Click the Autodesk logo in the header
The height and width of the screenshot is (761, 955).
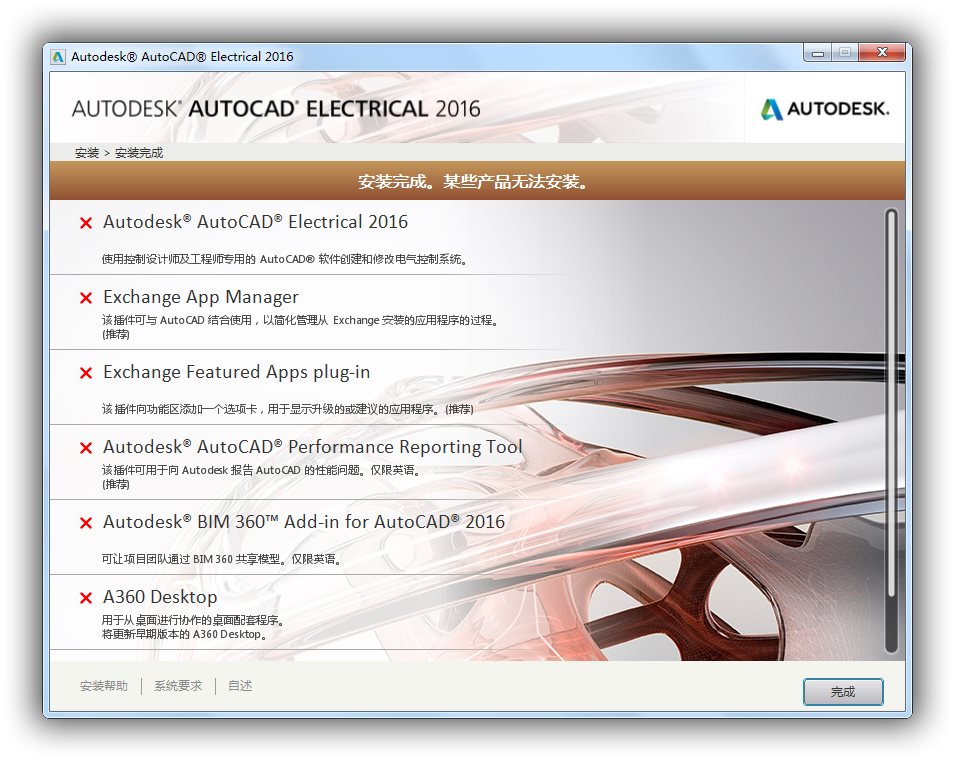[825, 109]
